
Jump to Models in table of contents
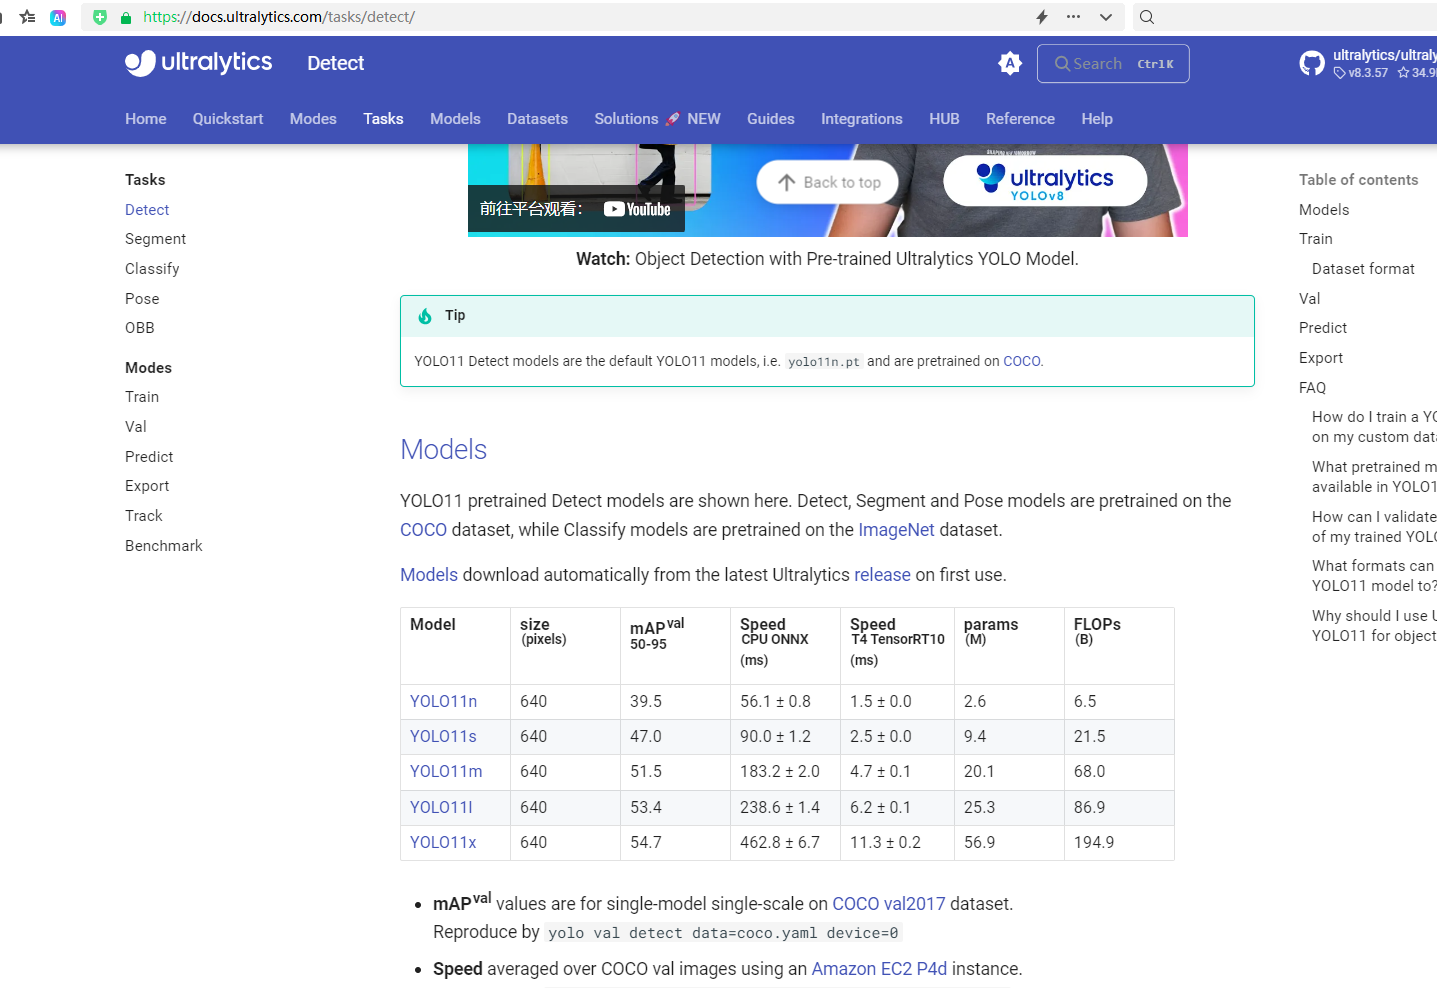point(1324,210)
